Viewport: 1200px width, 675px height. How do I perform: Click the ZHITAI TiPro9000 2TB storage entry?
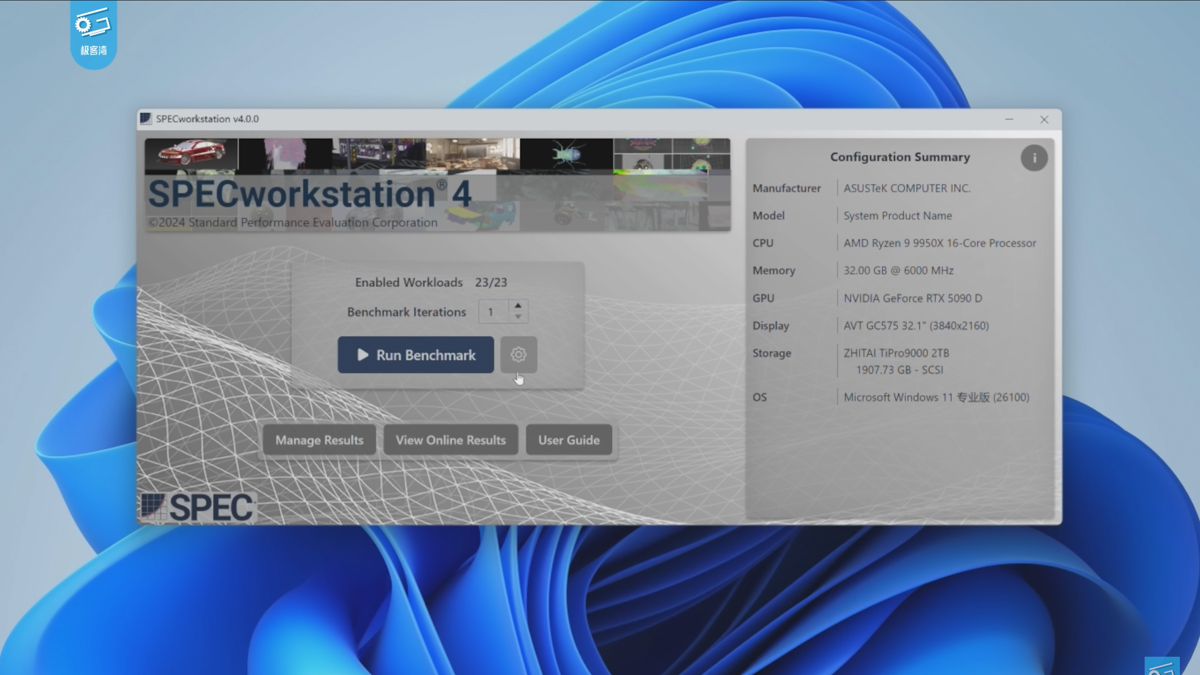click(897, 353)
